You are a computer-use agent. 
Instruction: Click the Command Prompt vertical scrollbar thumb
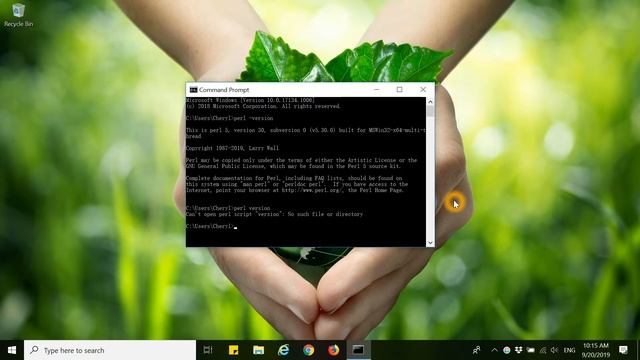click(x=430, y=111)
